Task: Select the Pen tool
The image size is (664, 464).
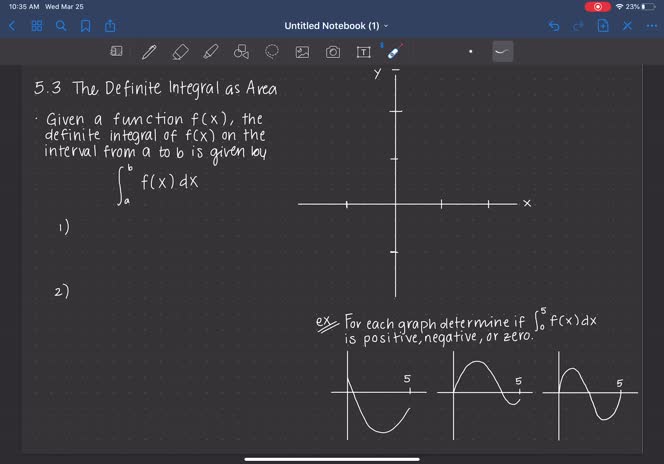Action: pyautogui.click(x=149, y=52)
